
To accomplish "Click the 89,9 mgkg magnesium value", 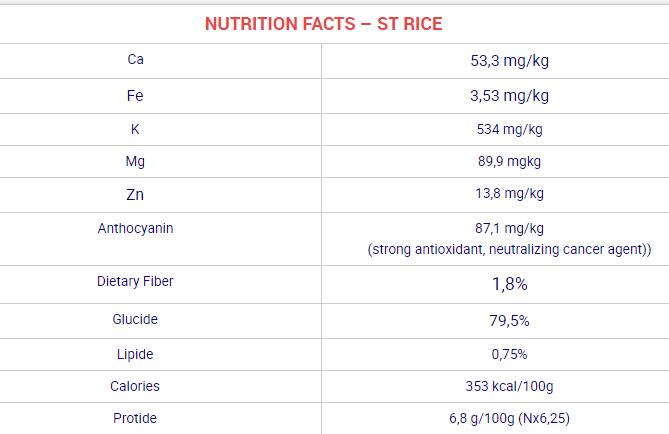I will [509, 161].
